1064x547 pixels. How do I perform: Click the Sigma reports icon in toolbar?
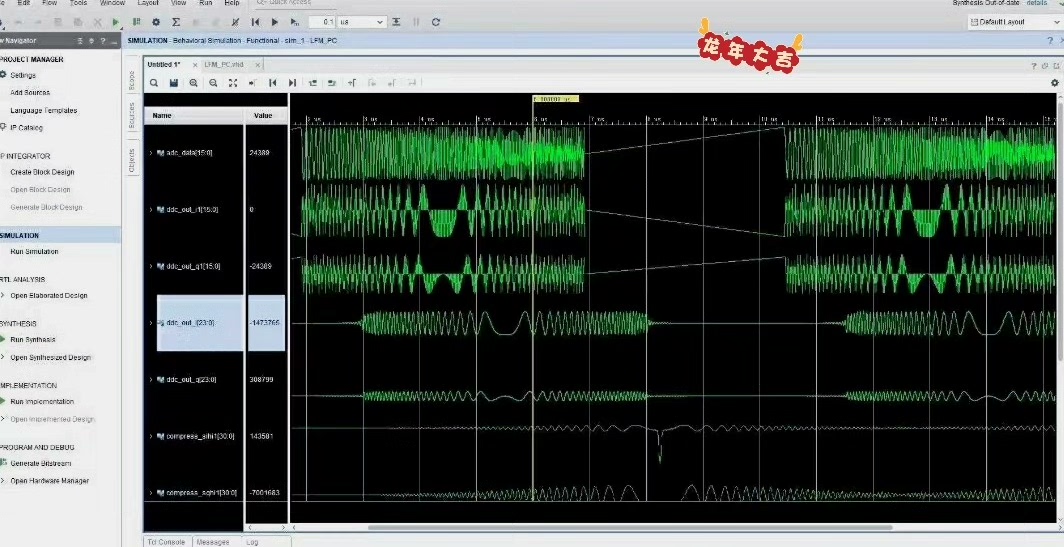176,22
